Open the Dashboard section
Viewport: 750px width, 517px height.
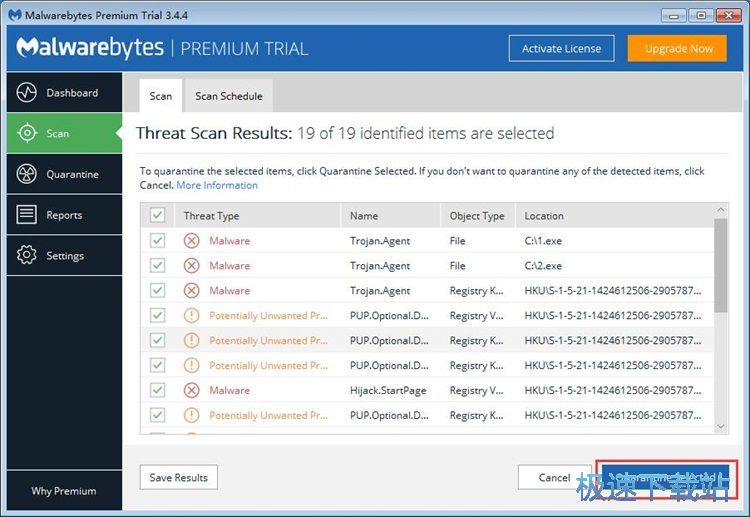pyautogui.click(x=65, y=92)
